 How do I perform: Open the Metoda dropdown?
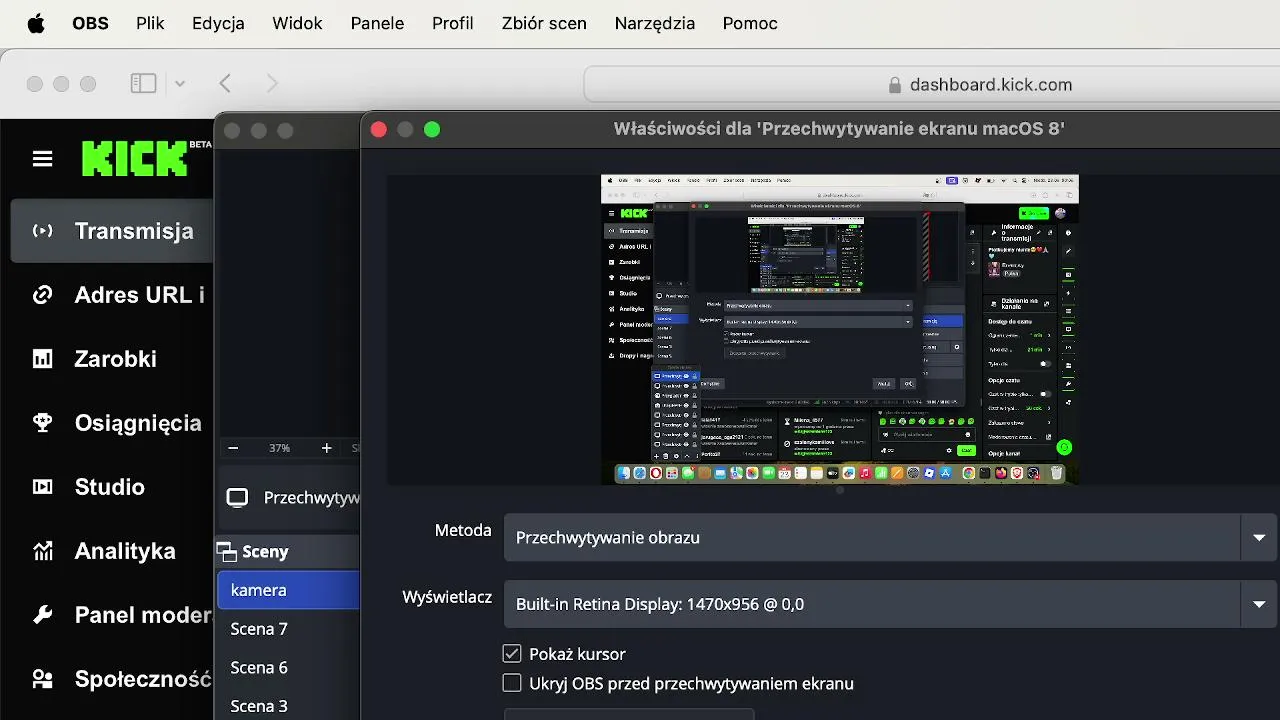pos(890,538)
